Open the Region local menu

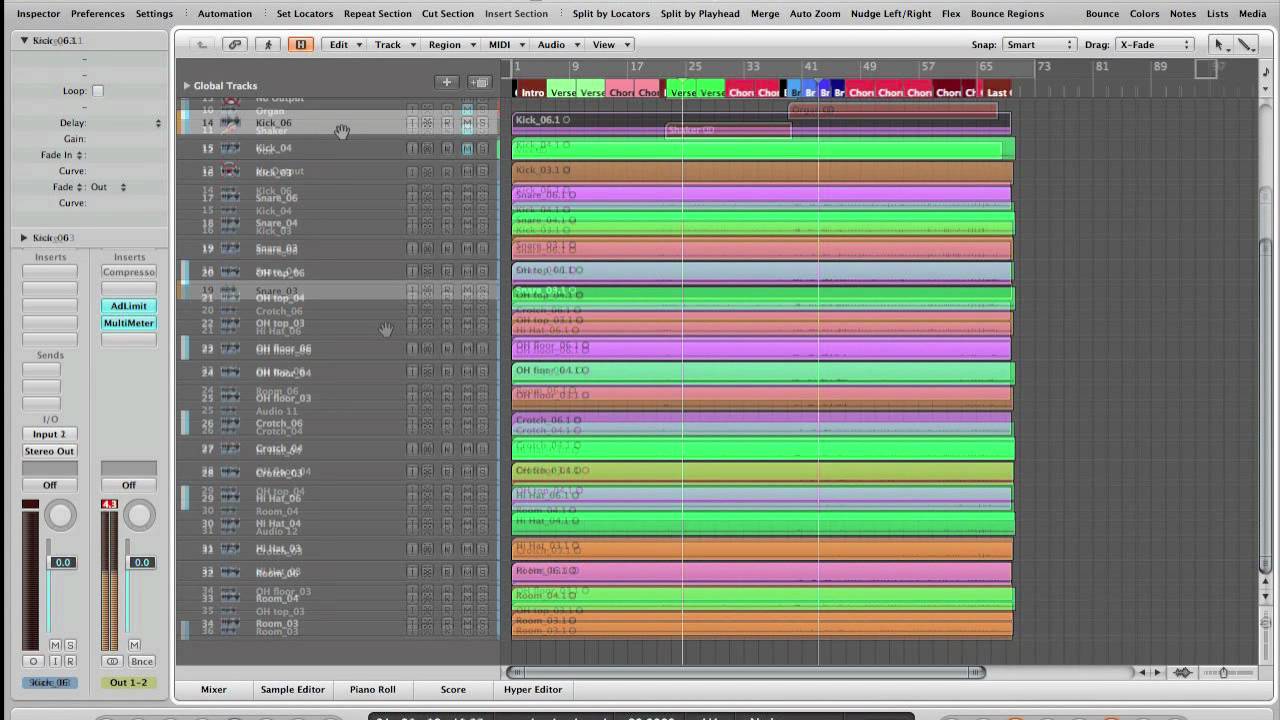(450, 44)
